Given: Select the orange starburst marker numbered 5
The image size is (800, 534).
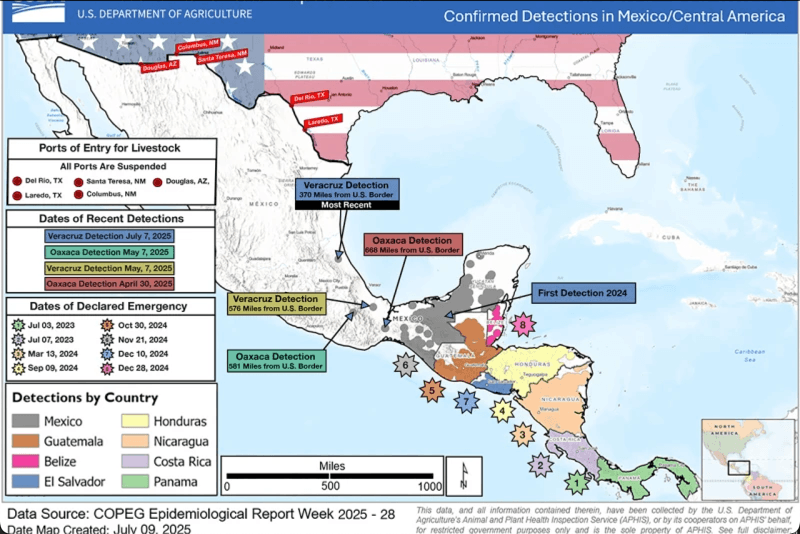Looking at the screenshot, I should point(432,391).
